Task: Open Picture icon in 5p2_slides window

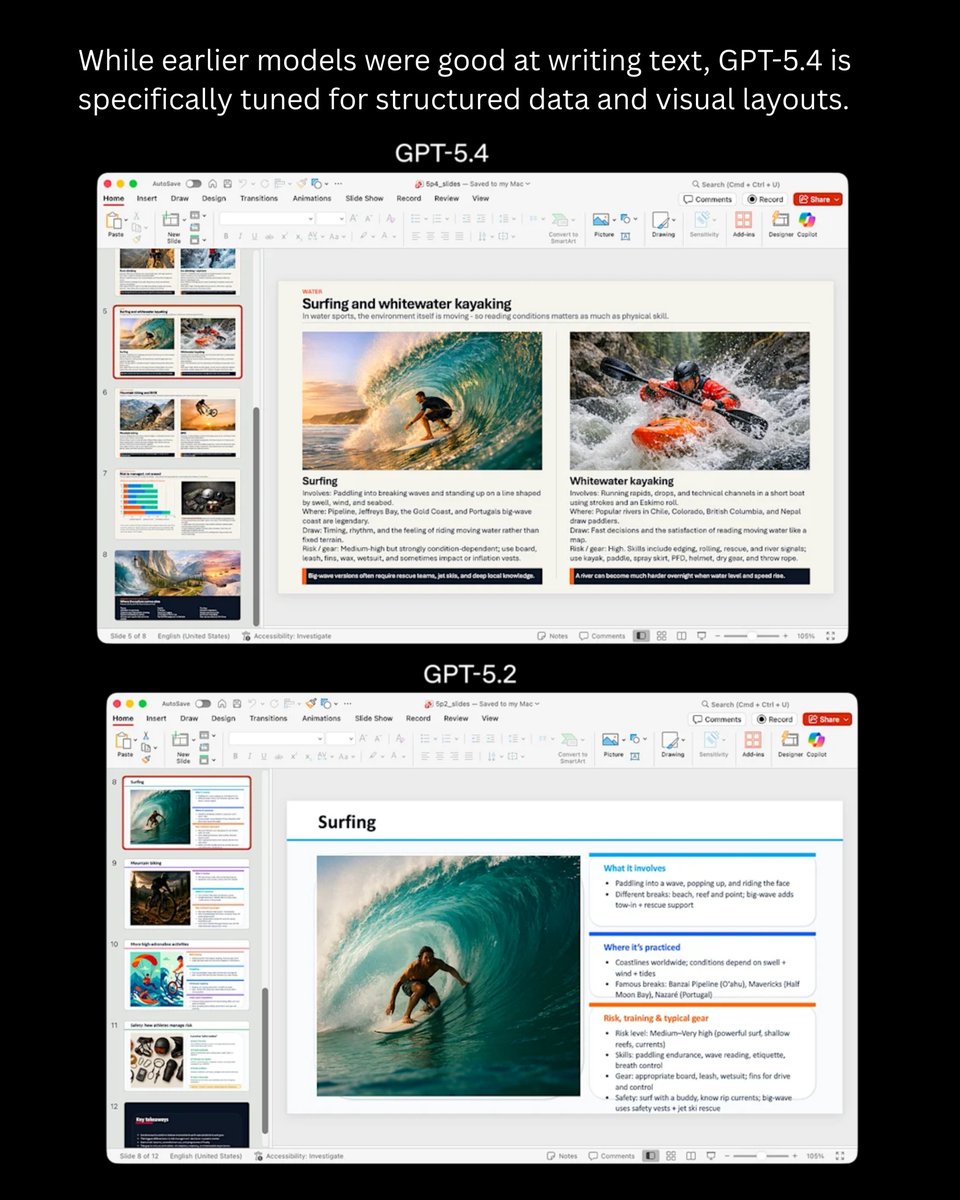Action: pyautogui.click(x=612, y=740)
